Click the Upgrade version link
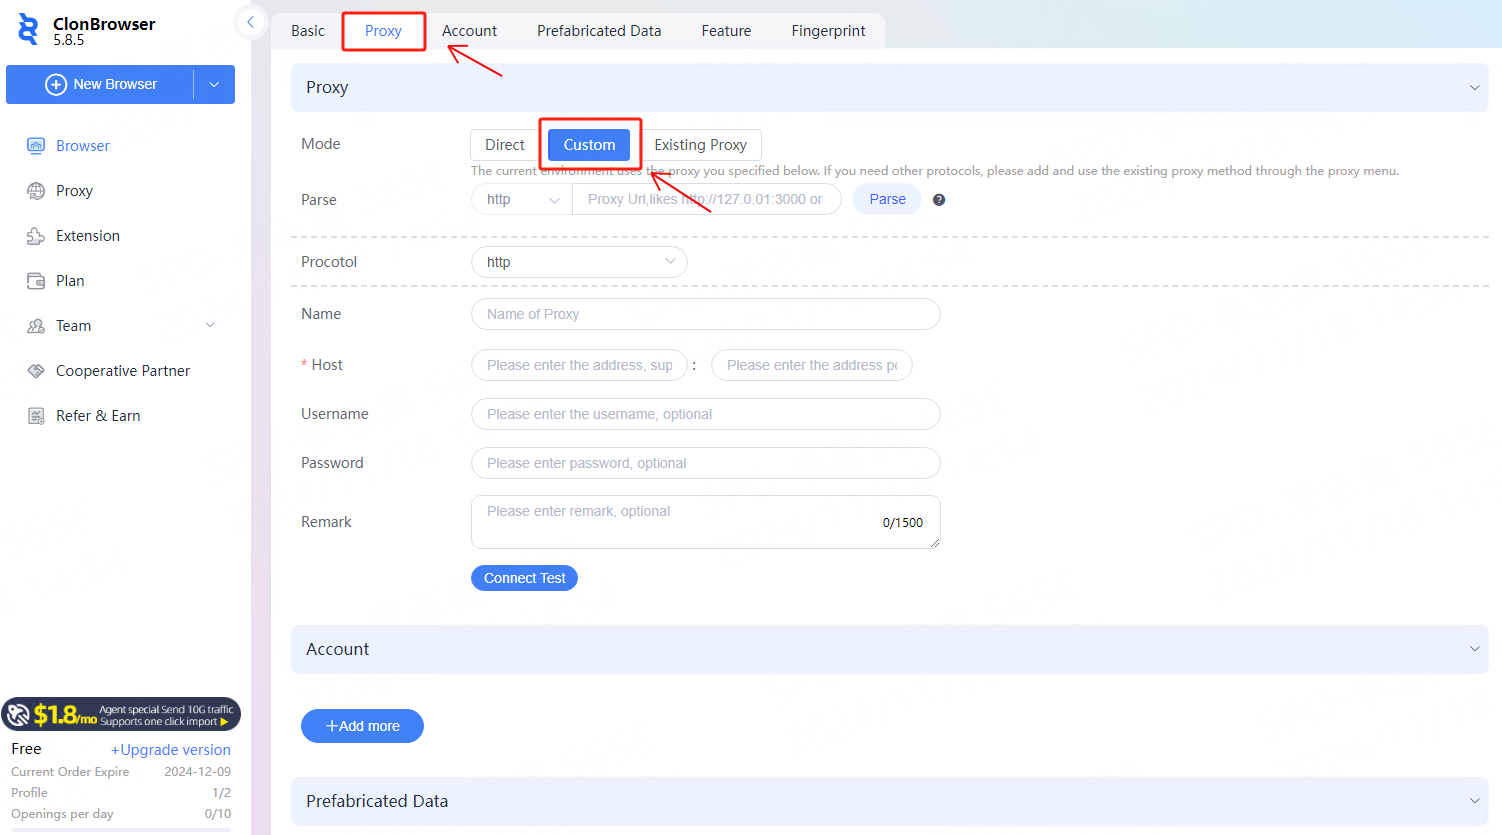The image size is (1502, 835). pyautogui.click(x=171, y=750)
